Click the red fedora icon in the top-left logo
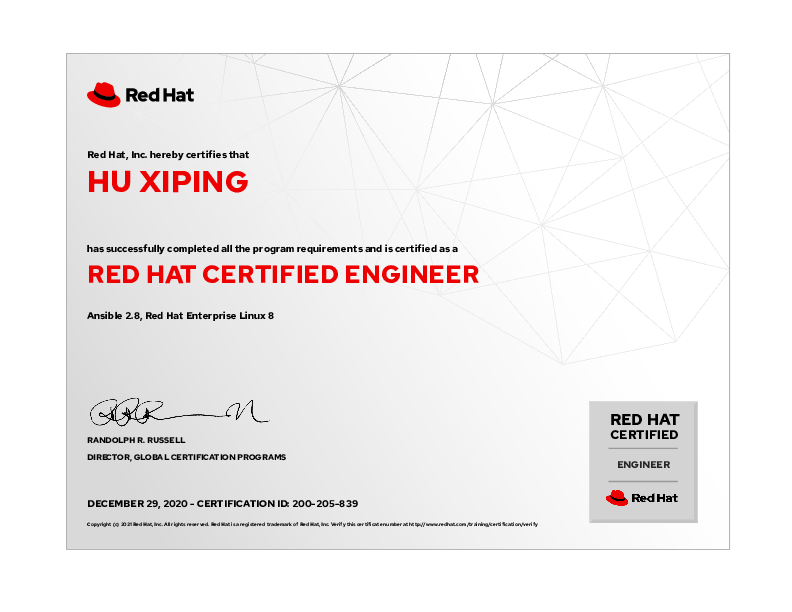Viewport: 792px width, 612px height. pos(103,95)
